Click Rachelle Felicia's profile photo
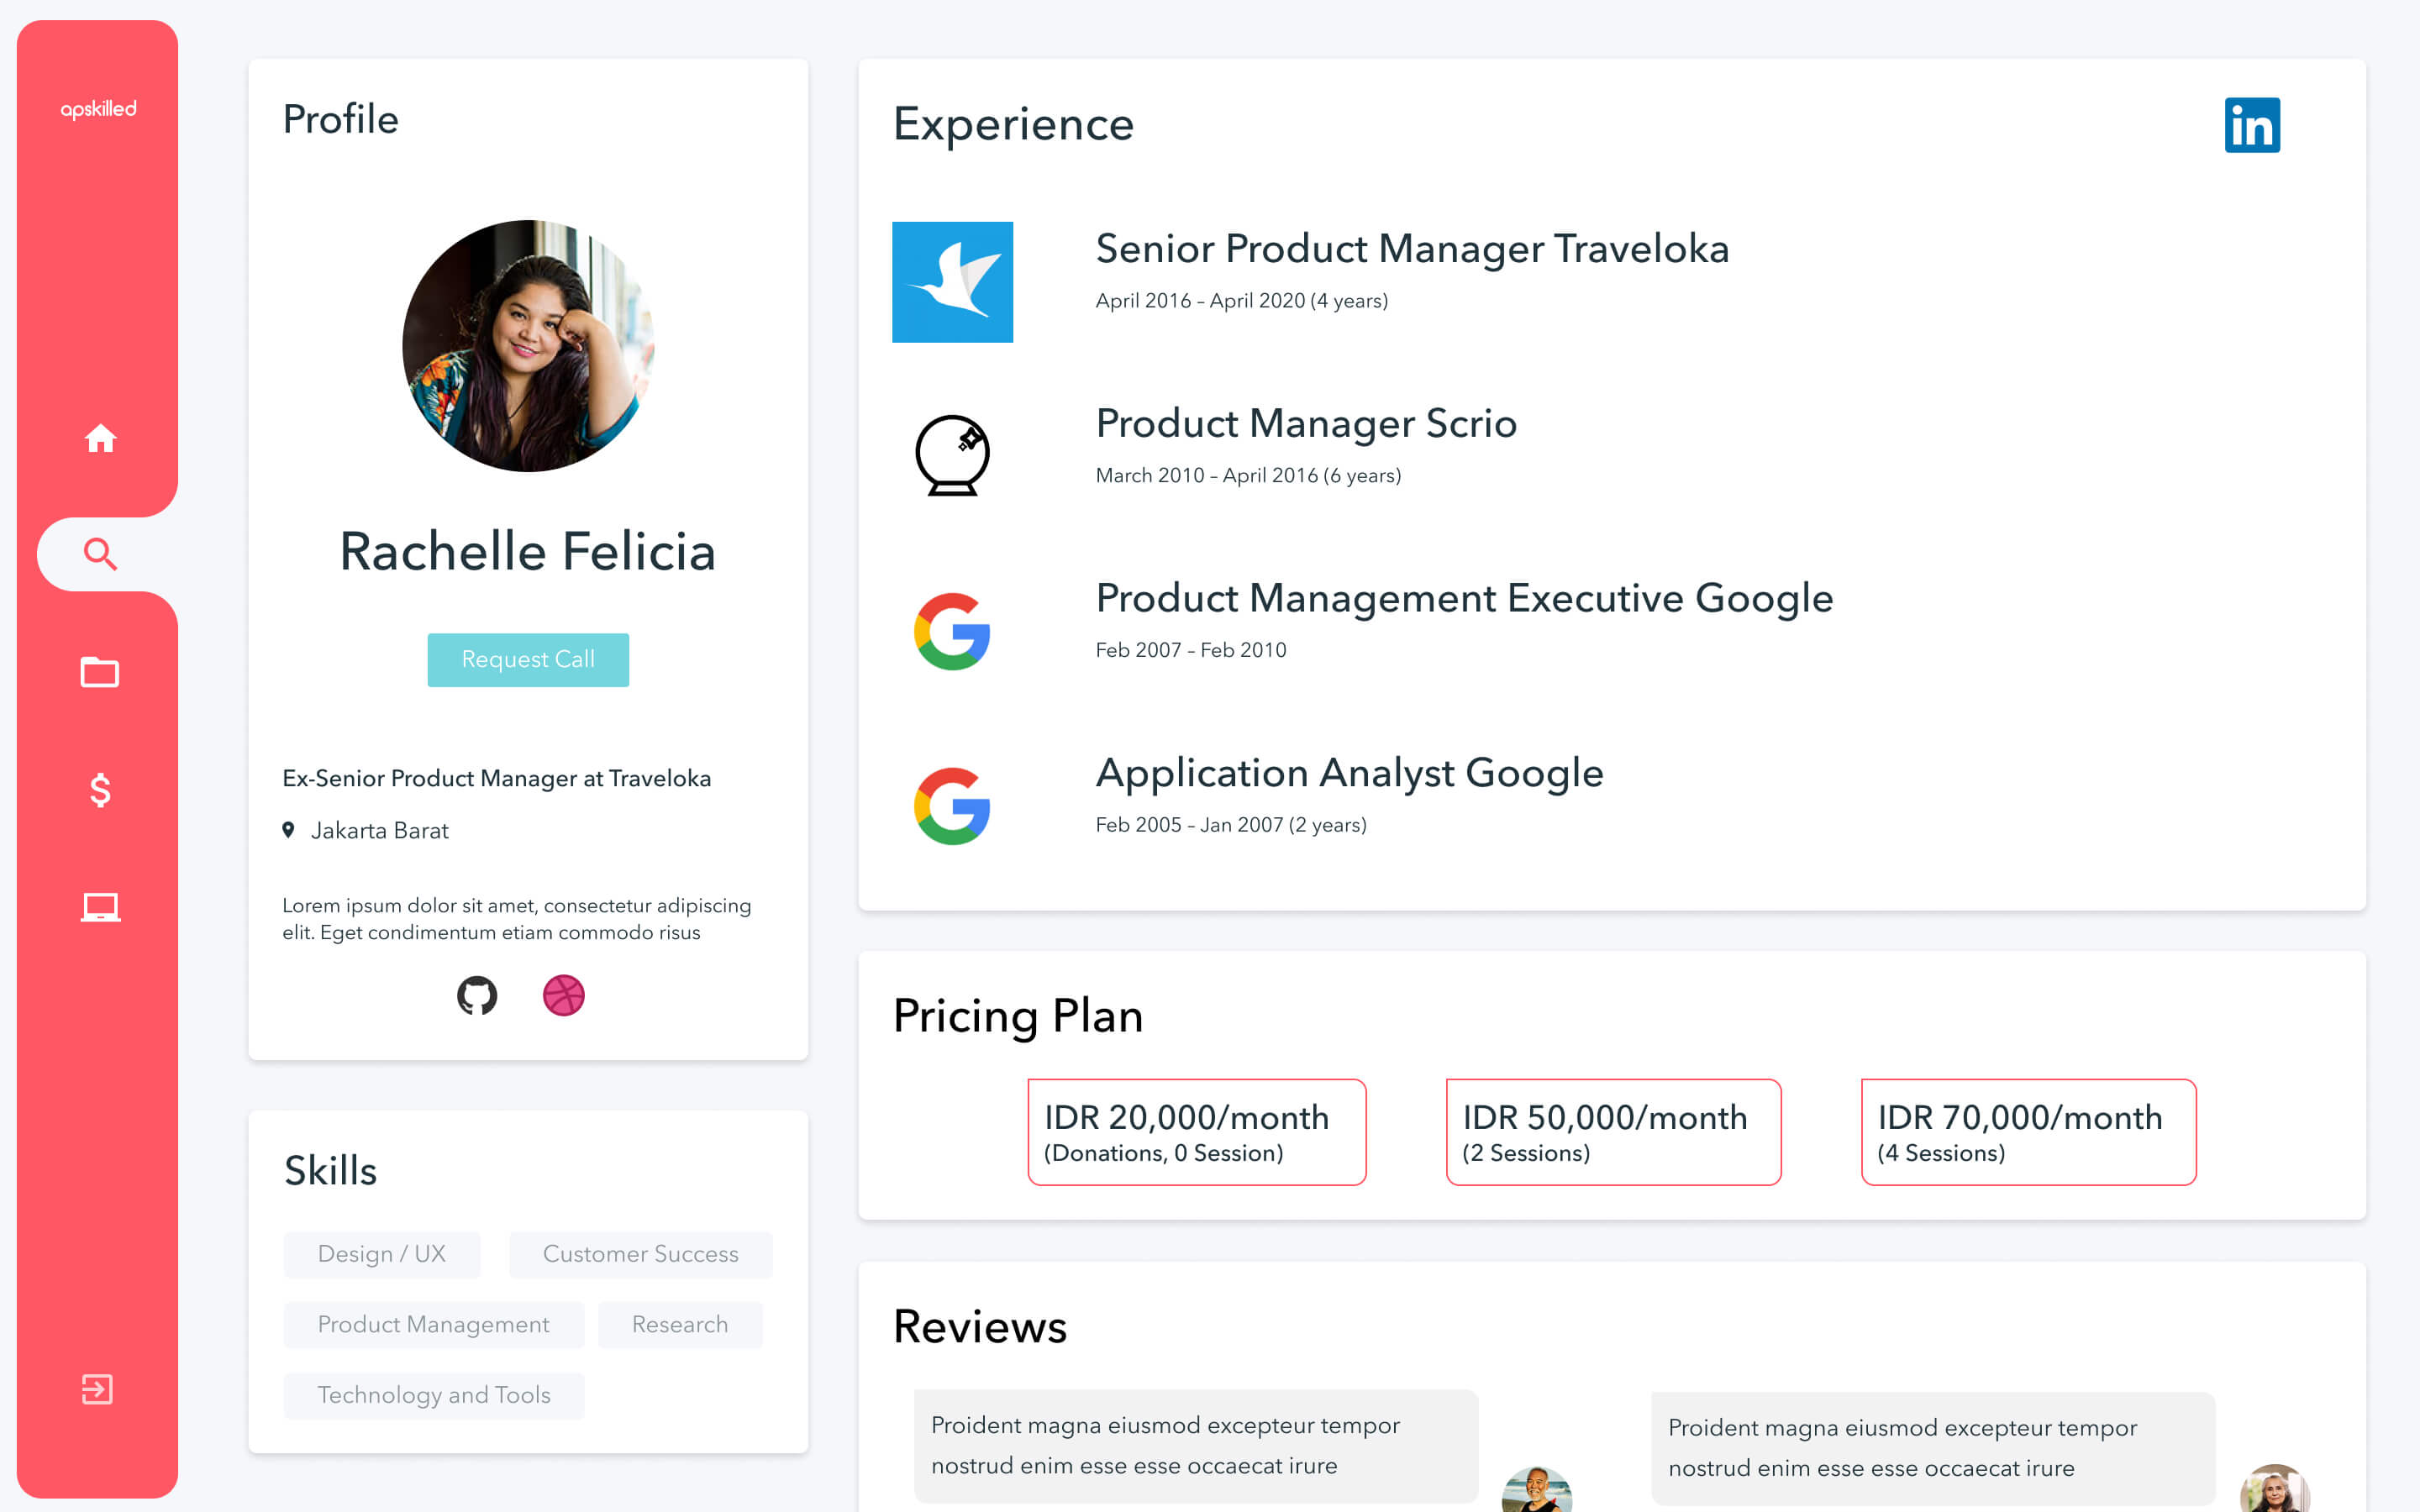The image size is (2420, 1512). 528,346
